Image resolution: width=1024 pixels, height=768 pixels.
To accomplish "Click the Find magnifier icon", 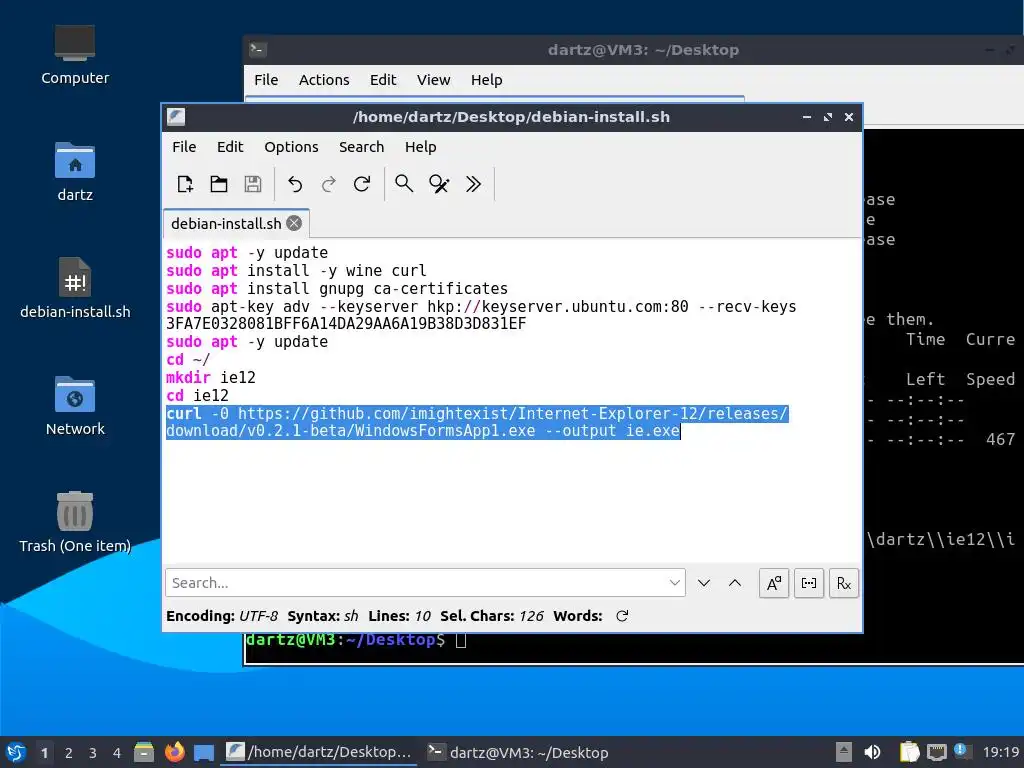I will click(x=404, y=184).
